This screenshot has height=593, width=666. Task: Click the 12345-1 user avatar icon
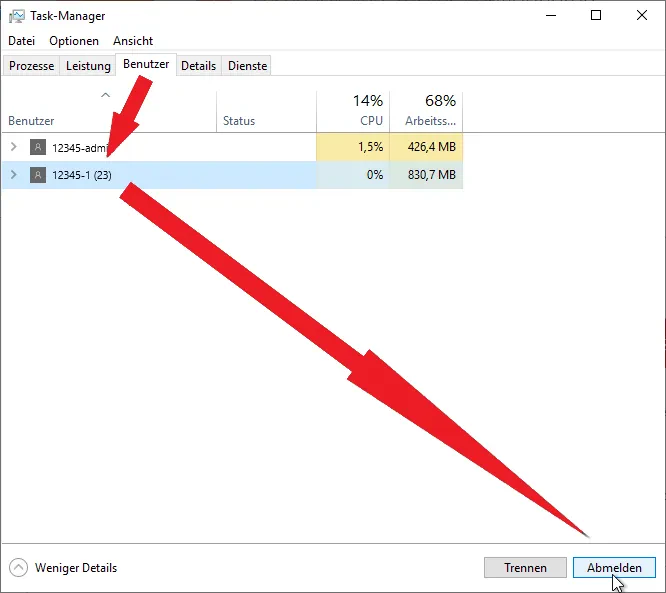click(38, 175)
